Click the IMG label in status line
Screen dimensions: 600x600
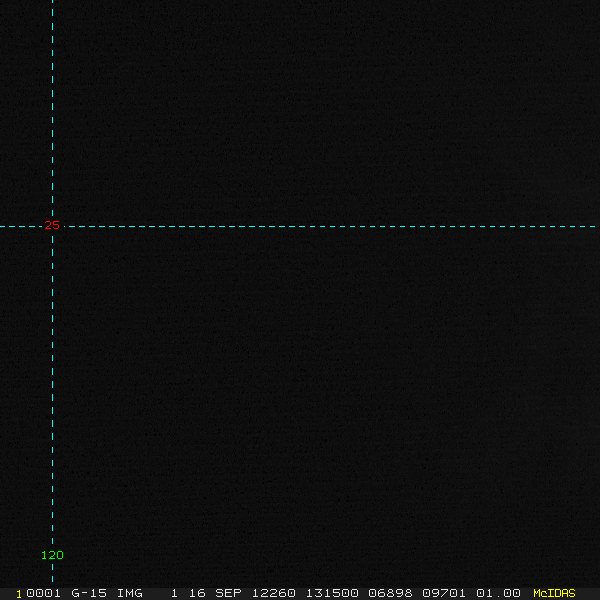(130, 593)
